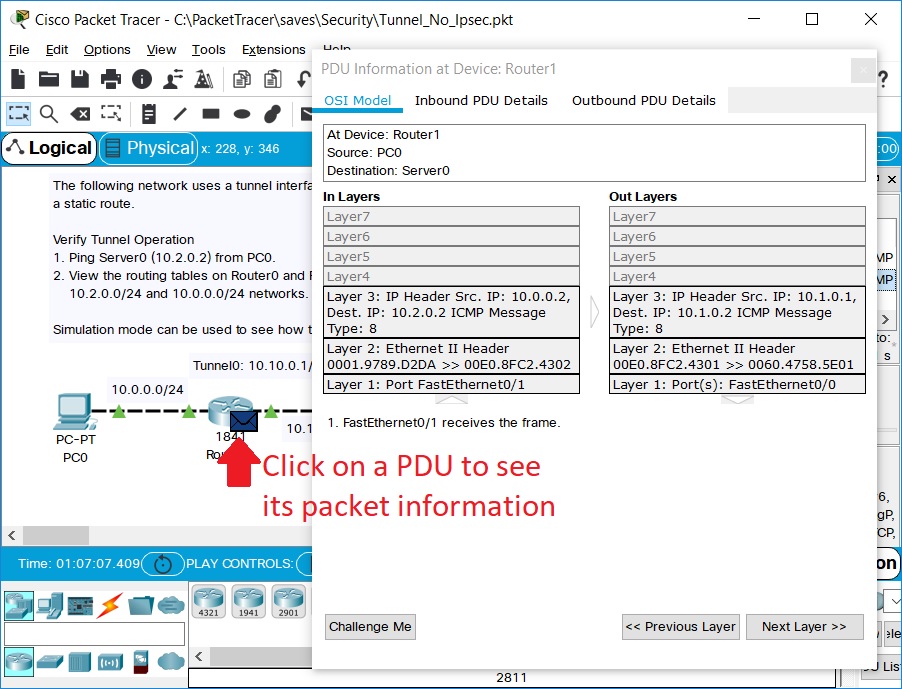902x689 pixels.
Task: Activate the Select tool toggle
Action: [18, 114]
